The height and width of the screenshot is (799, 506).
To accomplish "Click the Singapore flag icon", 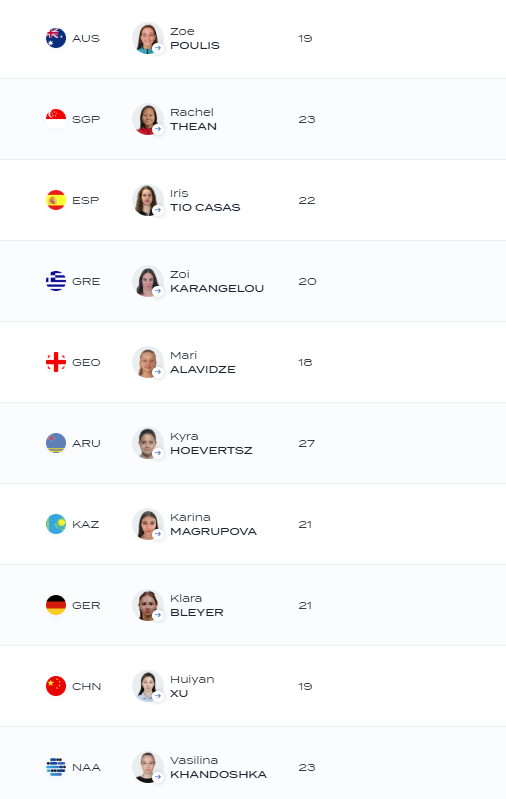I will (56, 119).
